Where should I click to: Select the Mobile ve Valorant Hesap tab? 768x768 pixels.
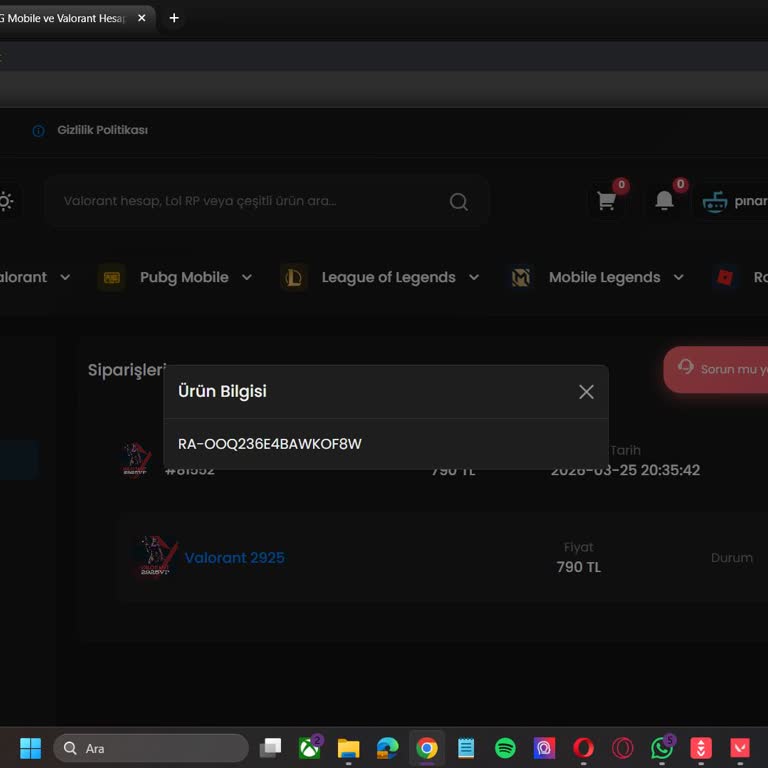[64, 18]
